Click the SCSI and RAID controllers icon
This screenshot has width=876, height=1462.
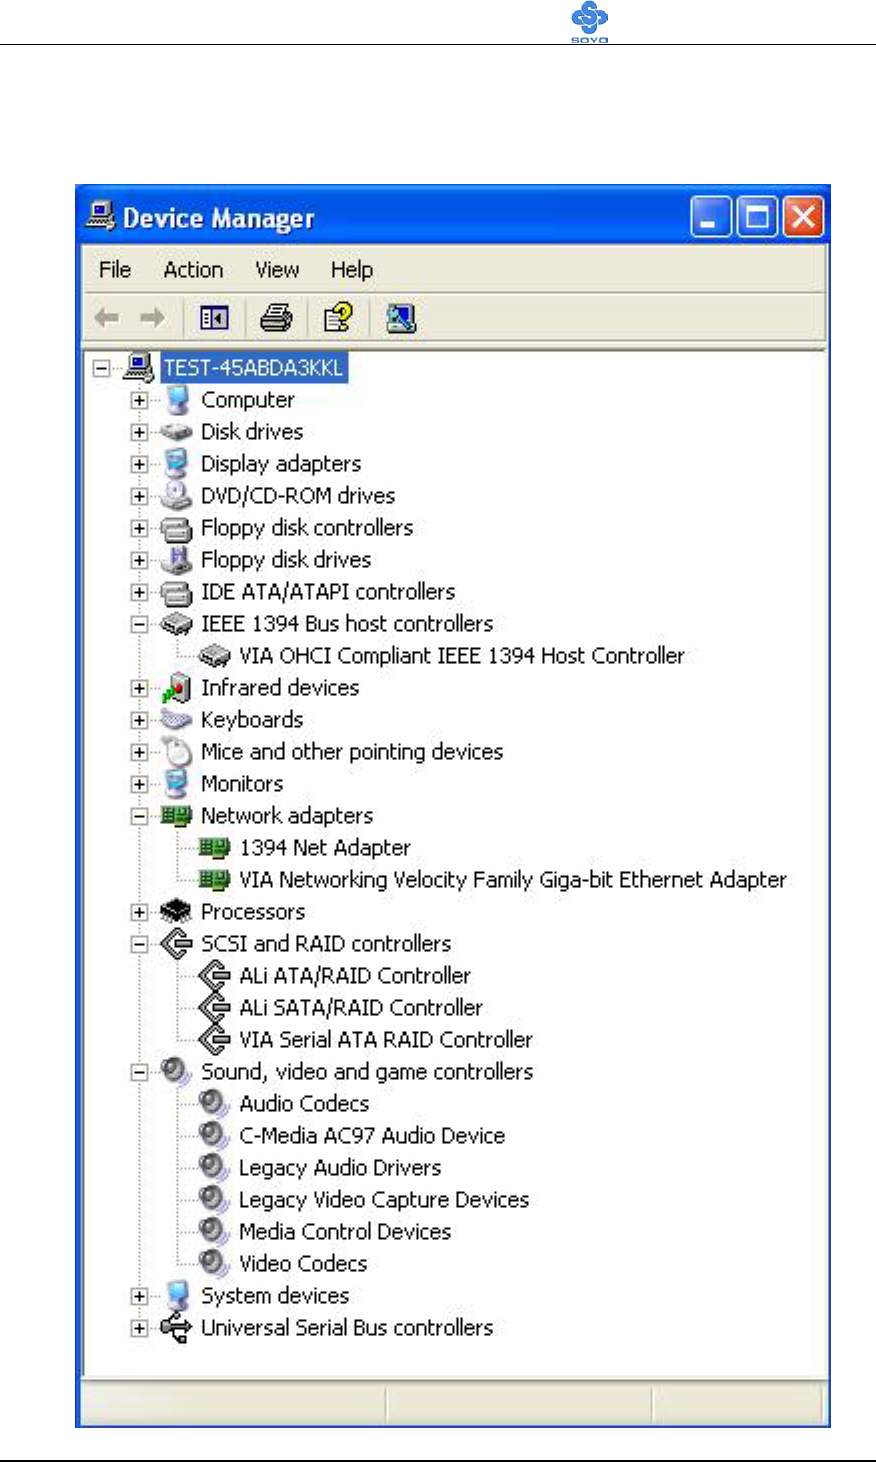coord(176,943)
